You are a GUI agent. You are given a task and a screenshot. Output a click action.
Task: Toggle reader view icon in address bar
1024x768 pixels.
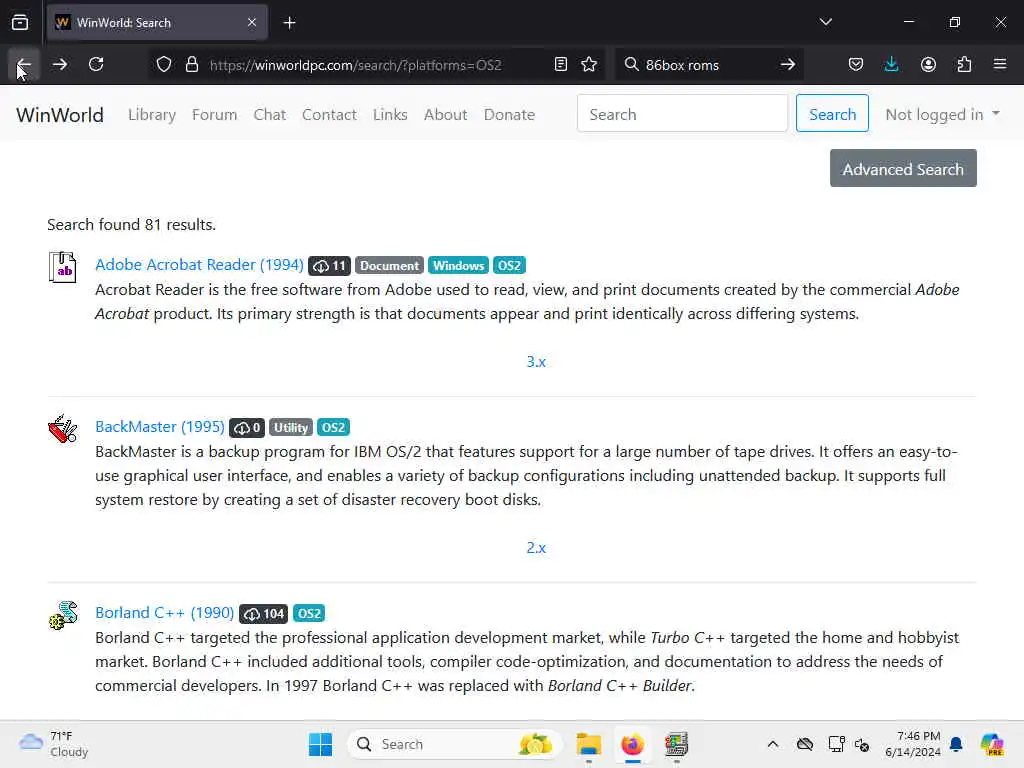(x=560, y=65)
